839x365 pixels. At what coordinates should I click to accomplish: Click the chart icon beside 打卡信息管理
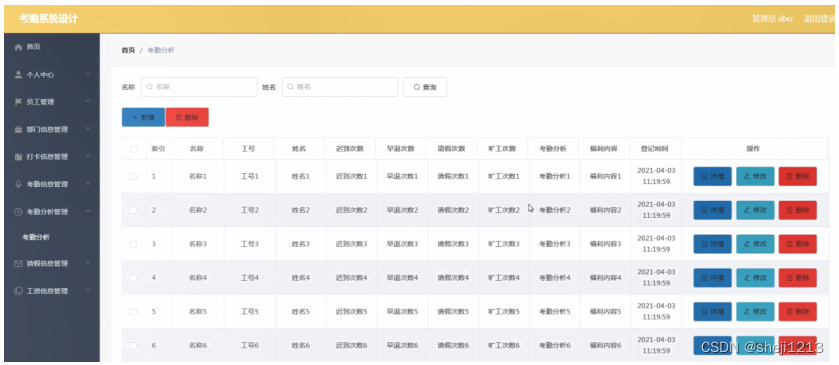coord(18,157)
